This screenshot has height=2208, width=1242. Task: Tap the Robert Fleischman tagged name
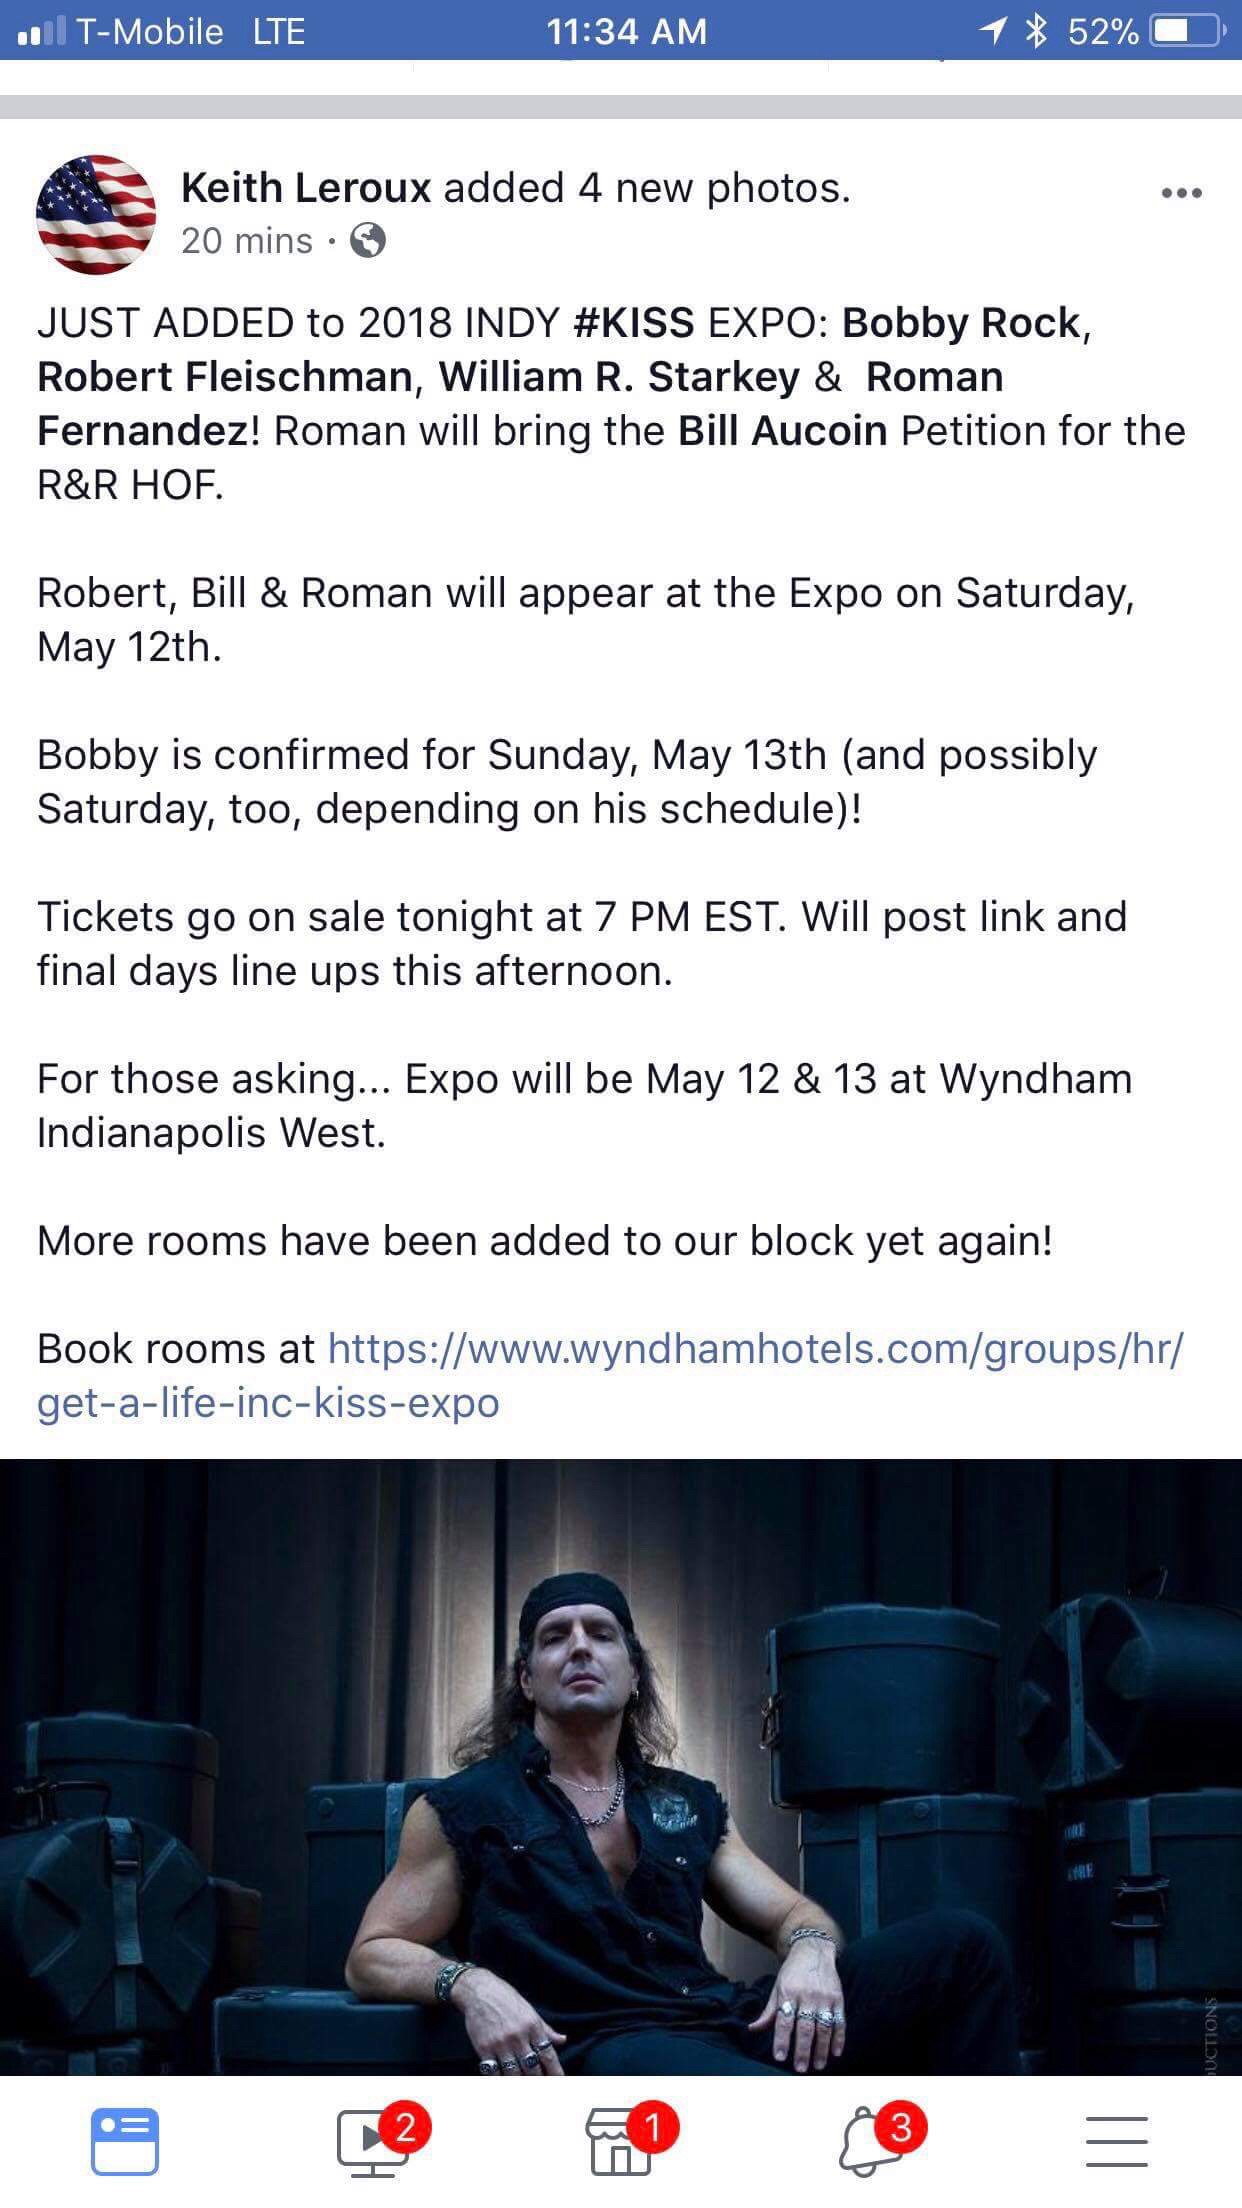click(x=224, y=377)
